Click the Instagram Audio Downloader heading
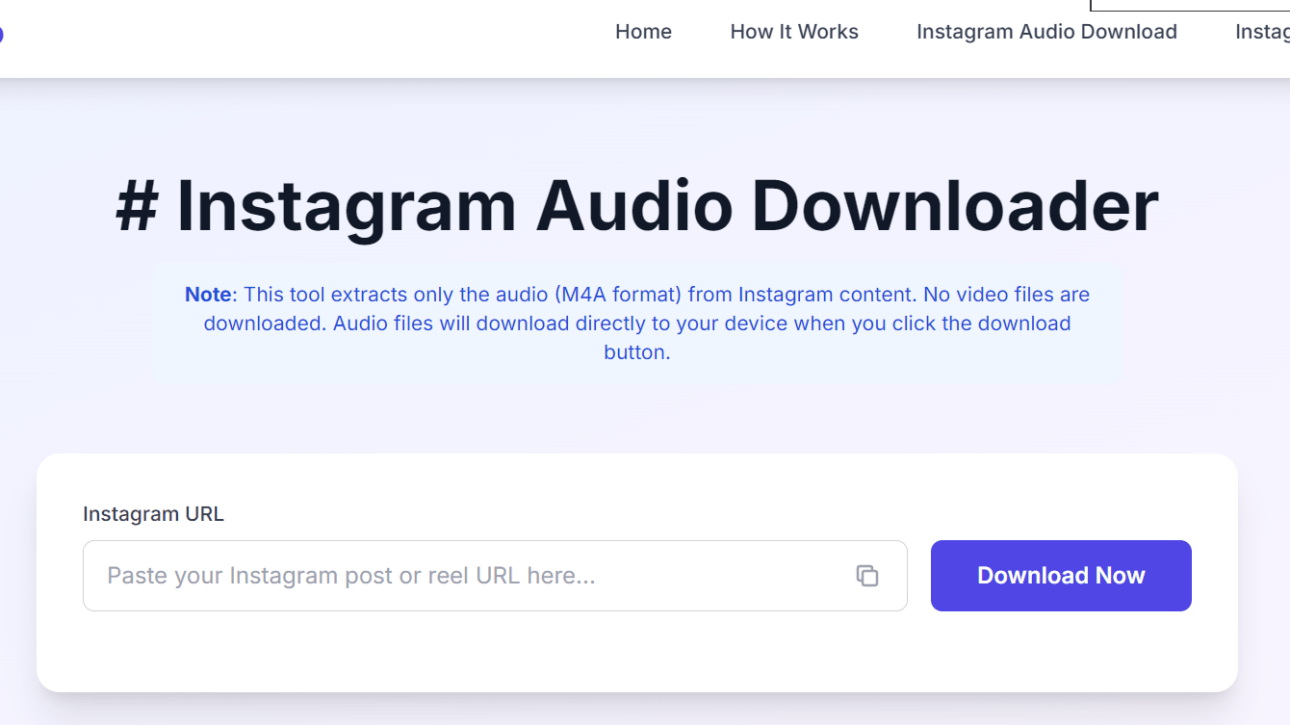 [x=637, y=206]
